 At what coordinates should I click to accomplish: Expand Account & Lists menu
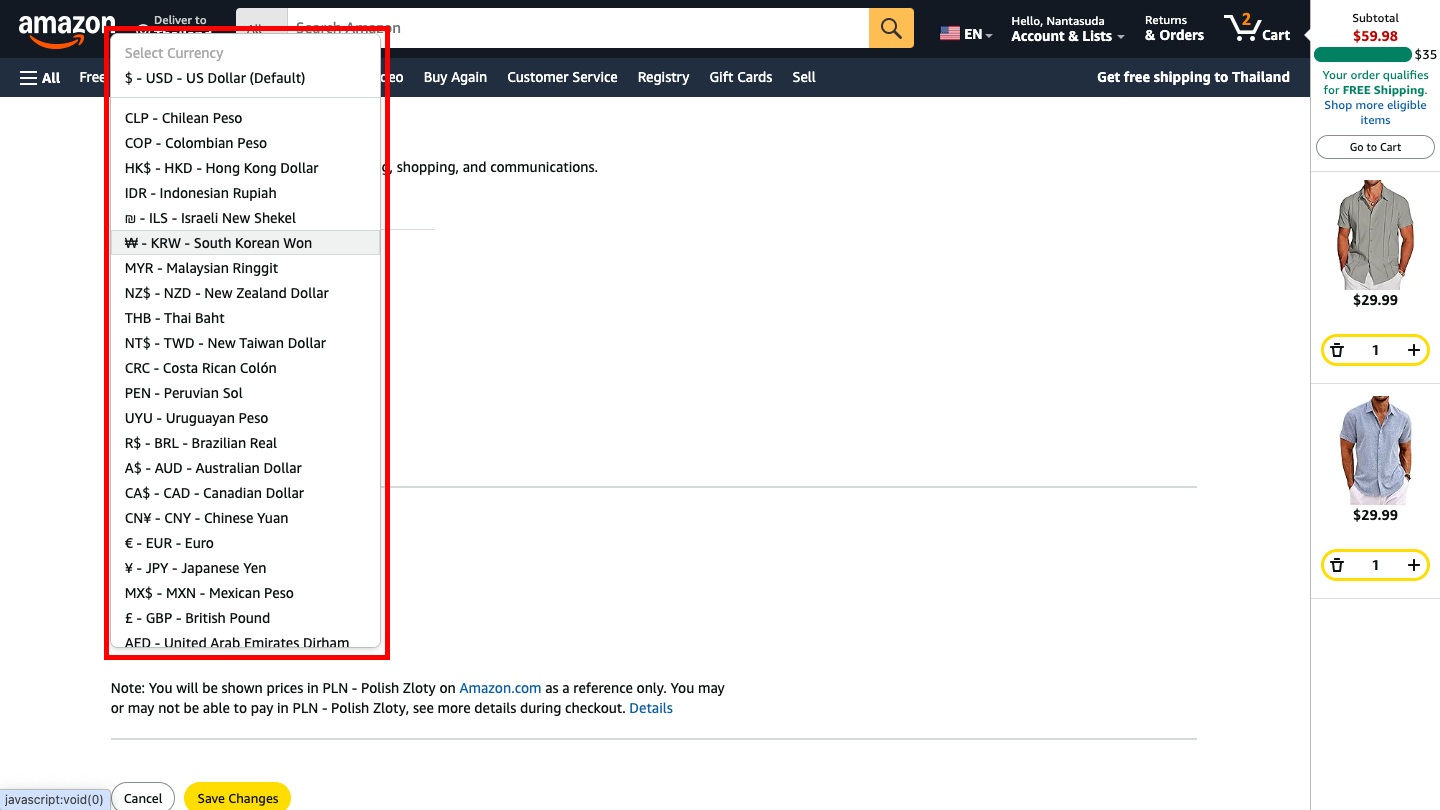pyautogui.click(x=1067, y=29)
